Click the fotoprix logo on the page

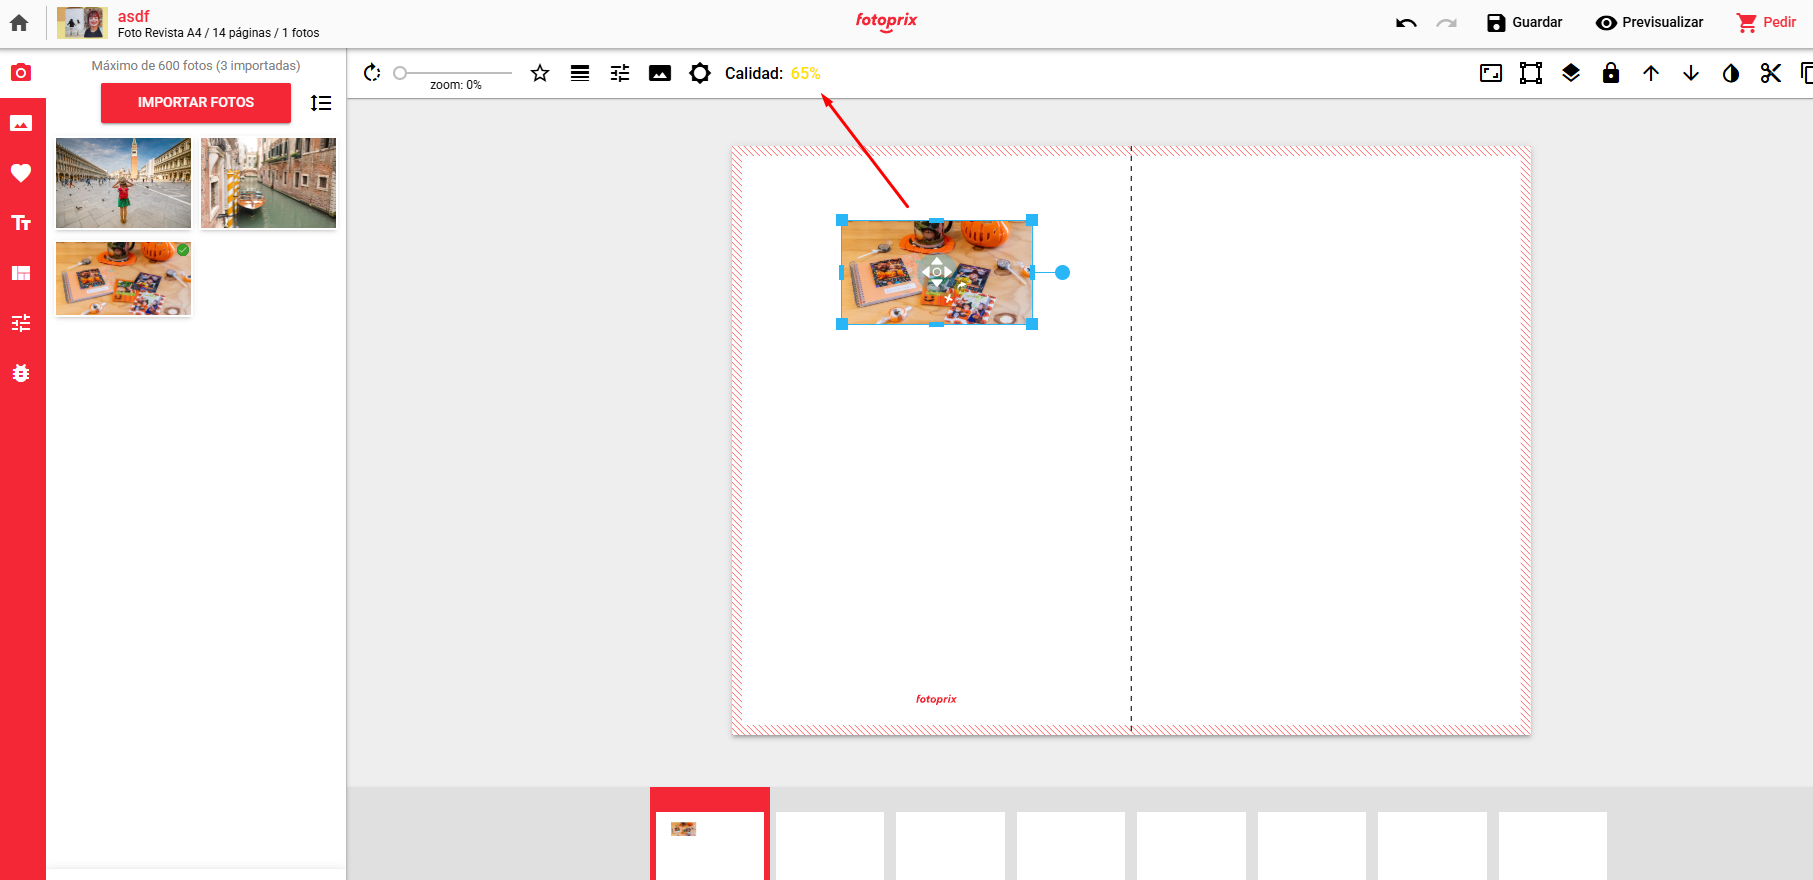[x=936, y=699]
